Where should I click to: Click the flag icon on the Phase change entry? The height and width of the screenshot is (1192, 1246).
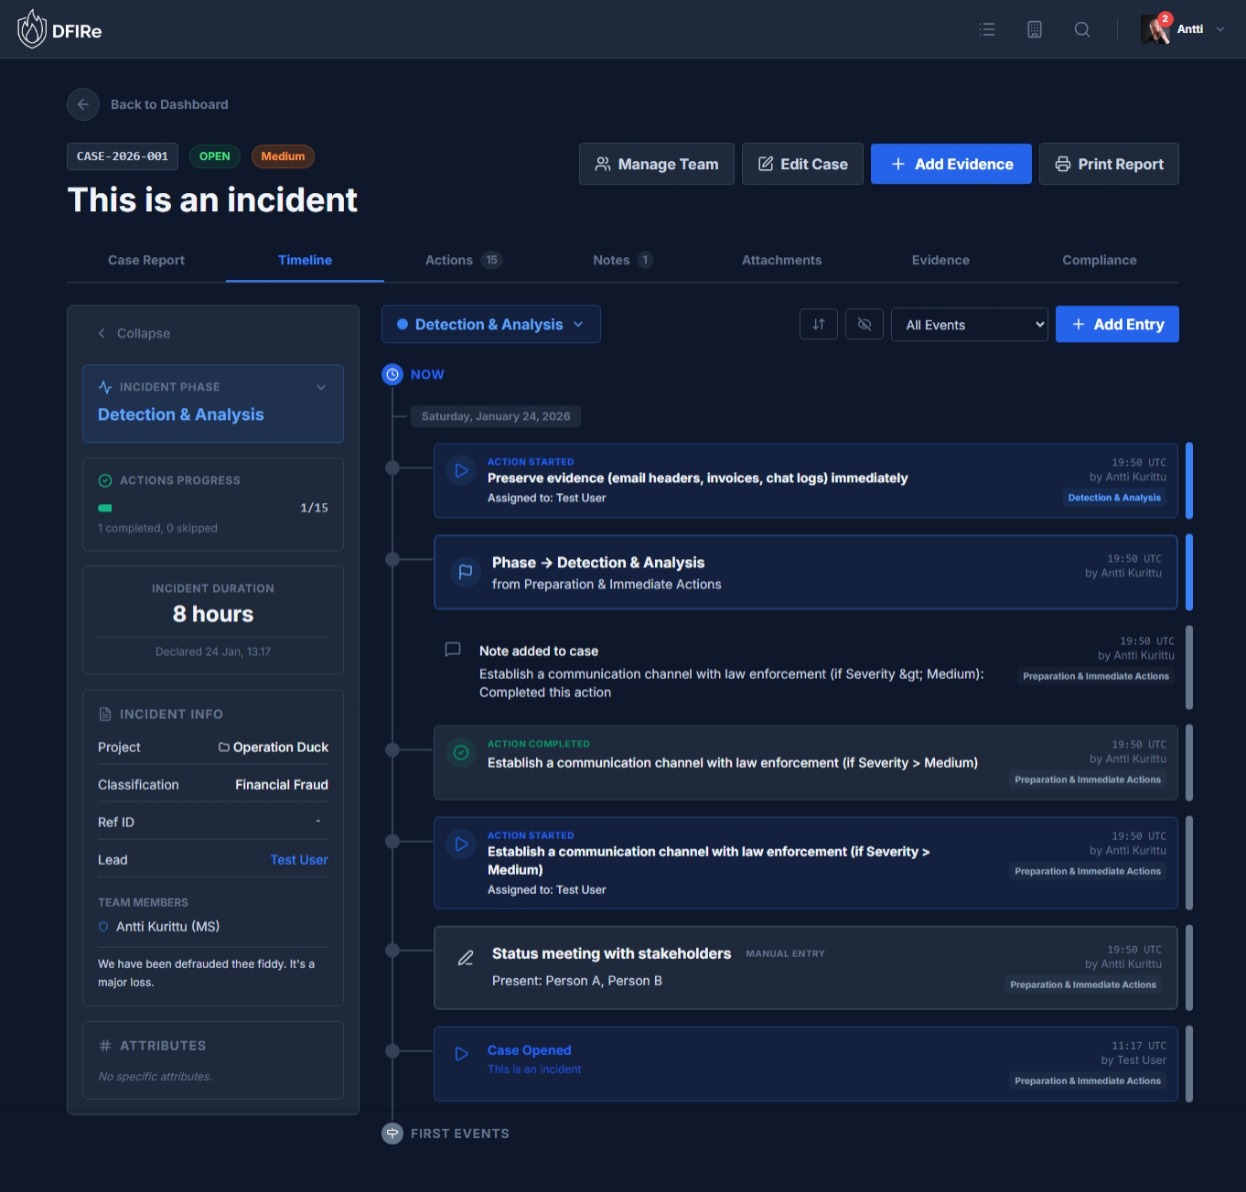click(x=465, y=572)
